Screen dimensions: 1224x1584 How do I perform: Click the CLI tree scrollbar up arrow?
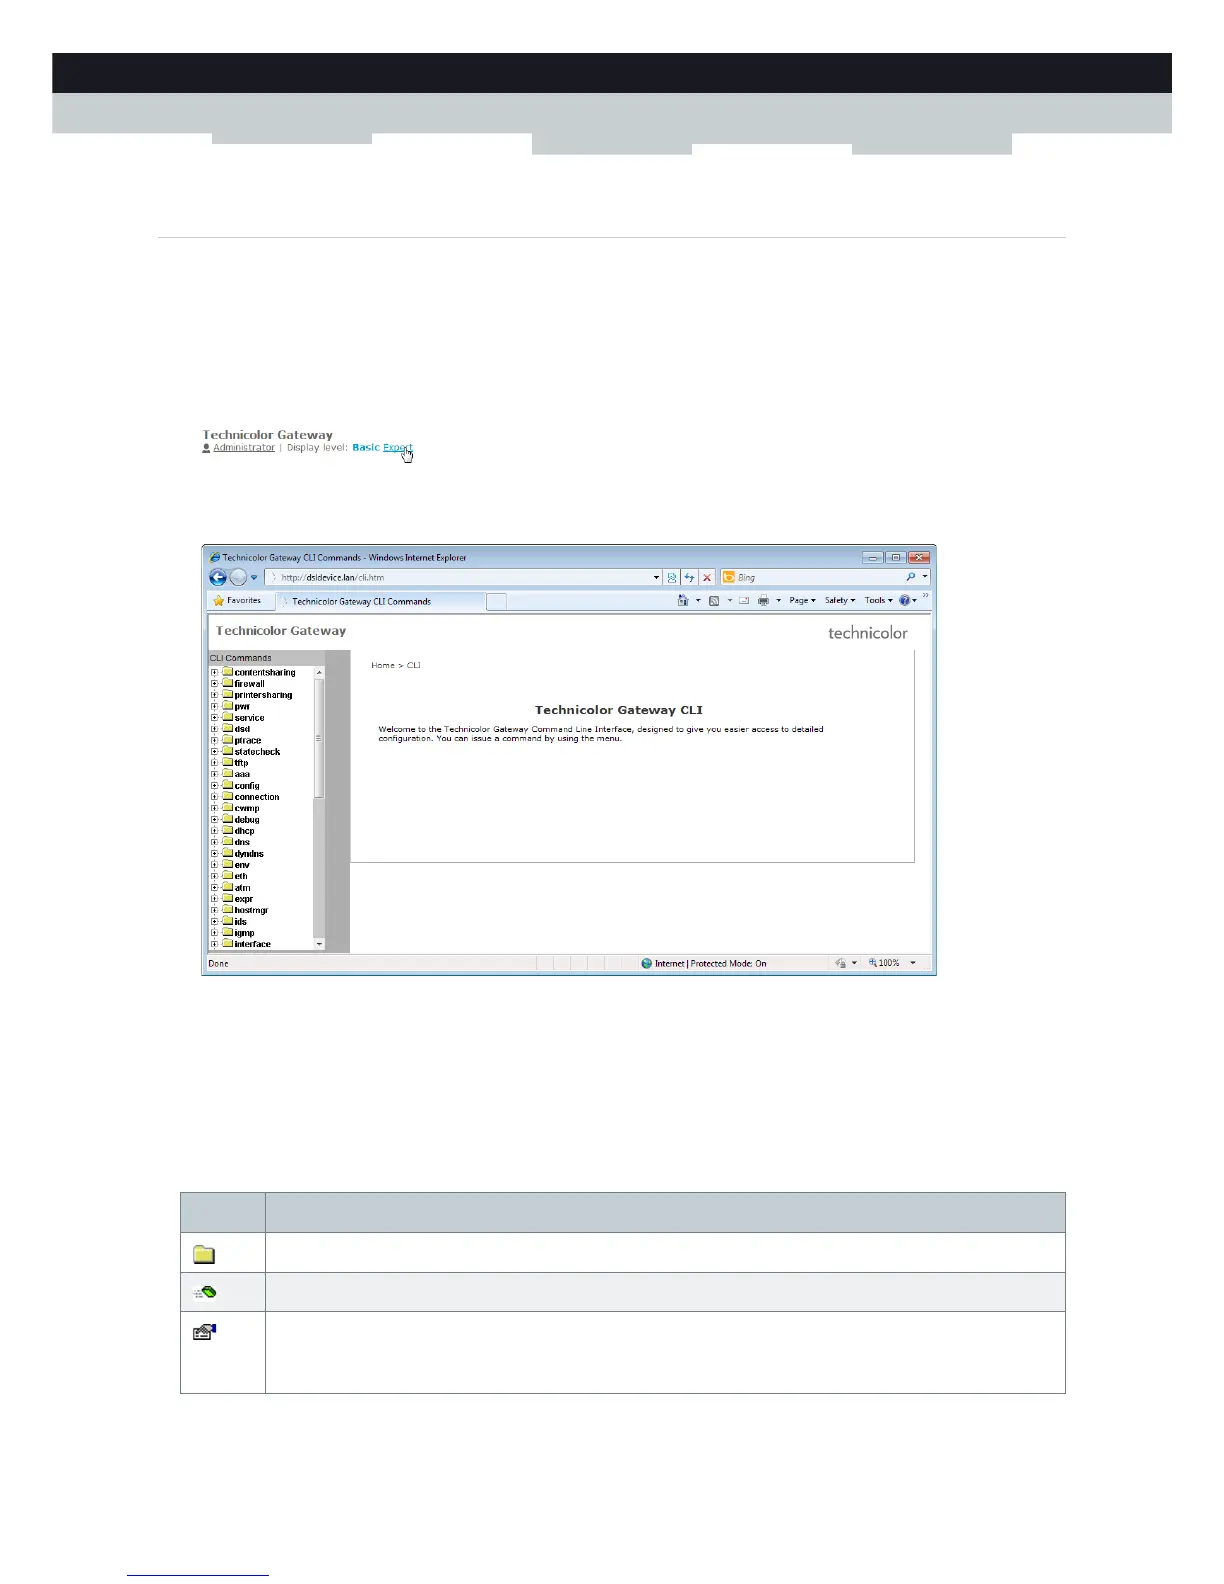(319, 672)
